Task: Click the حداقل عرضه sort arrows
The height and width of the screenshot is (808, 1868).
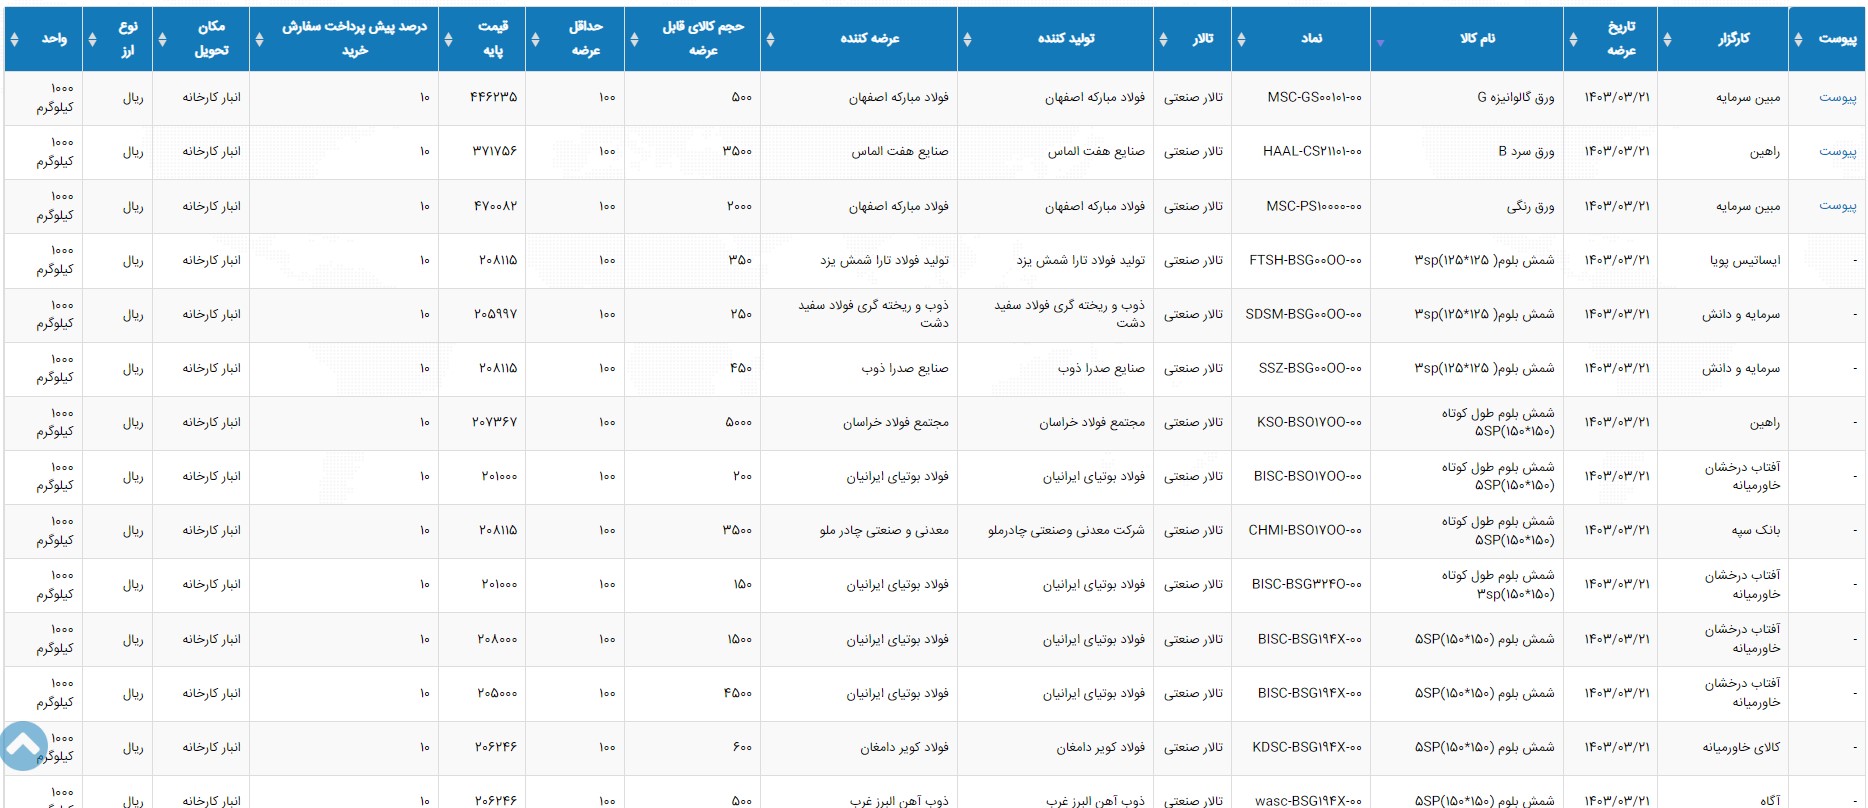Action: pyautogui.click(x=535, y=39)
